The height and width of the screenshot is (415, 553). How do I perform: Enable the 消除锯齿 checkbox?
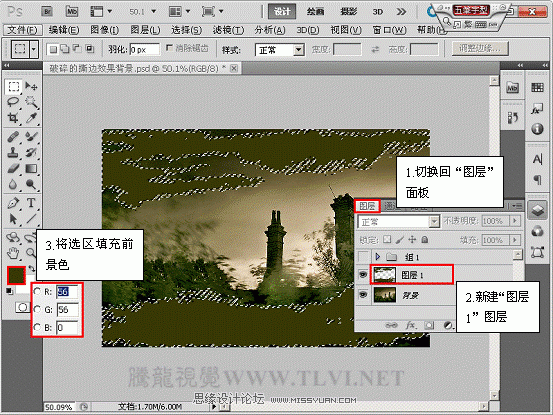[x=170, y=47]
